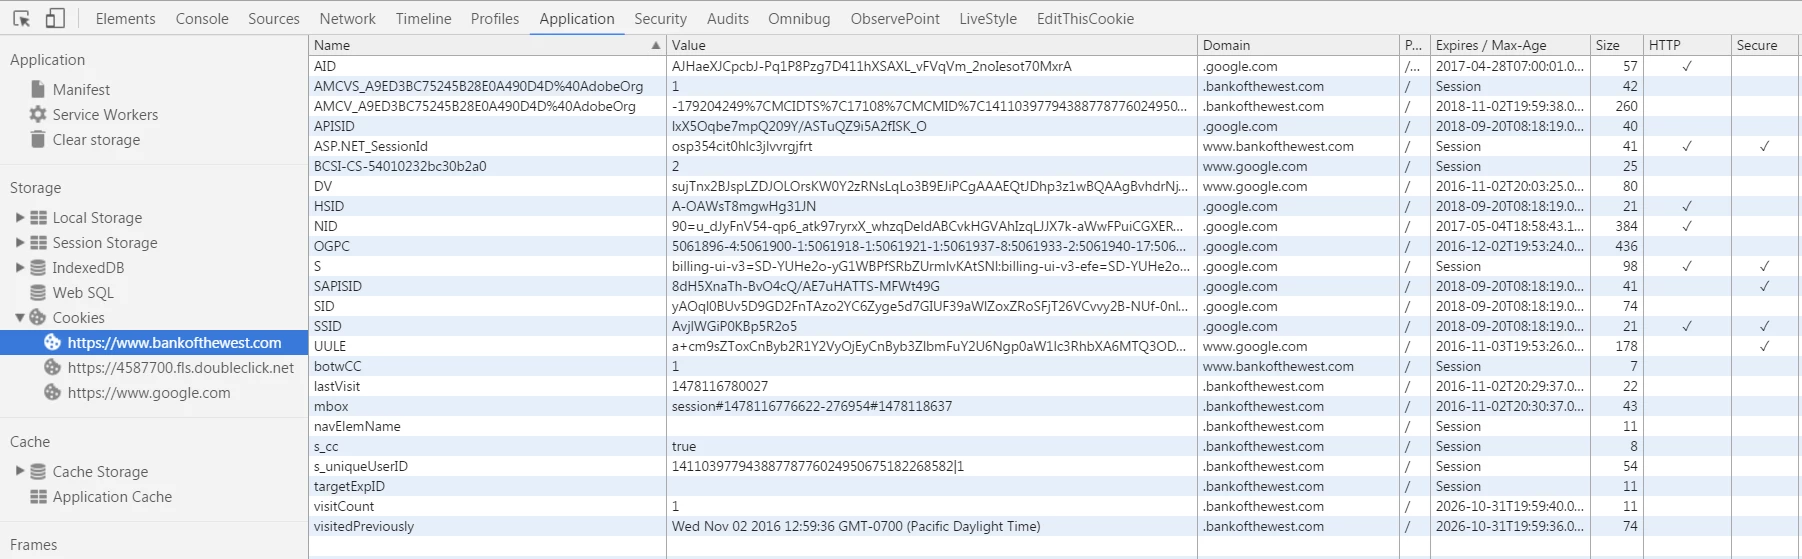Click the Web SQL database icon
1802x559 pixels.
pyautogui.click(x=38, y=292)
